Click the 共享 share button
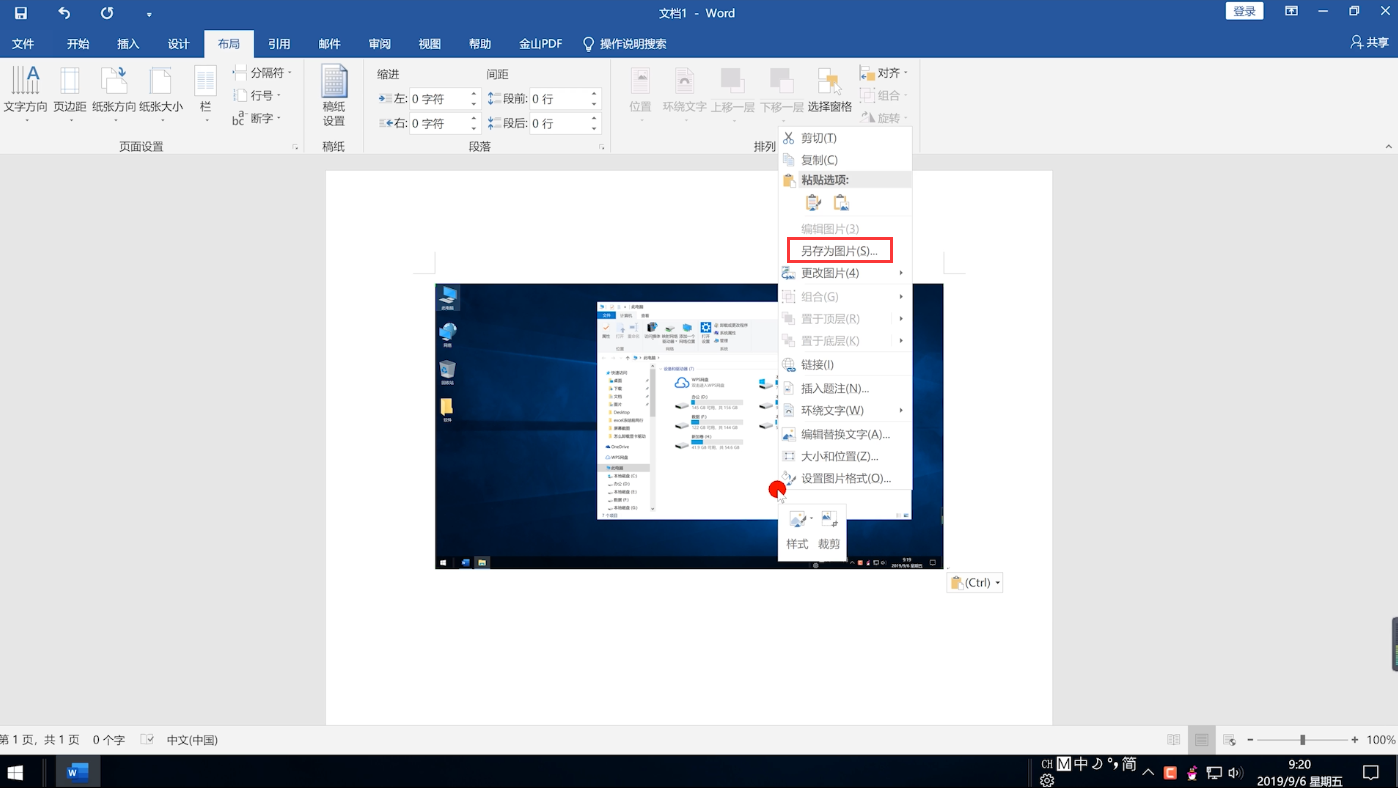This screenshot has height=788, width=1398. click(1369, 42)
